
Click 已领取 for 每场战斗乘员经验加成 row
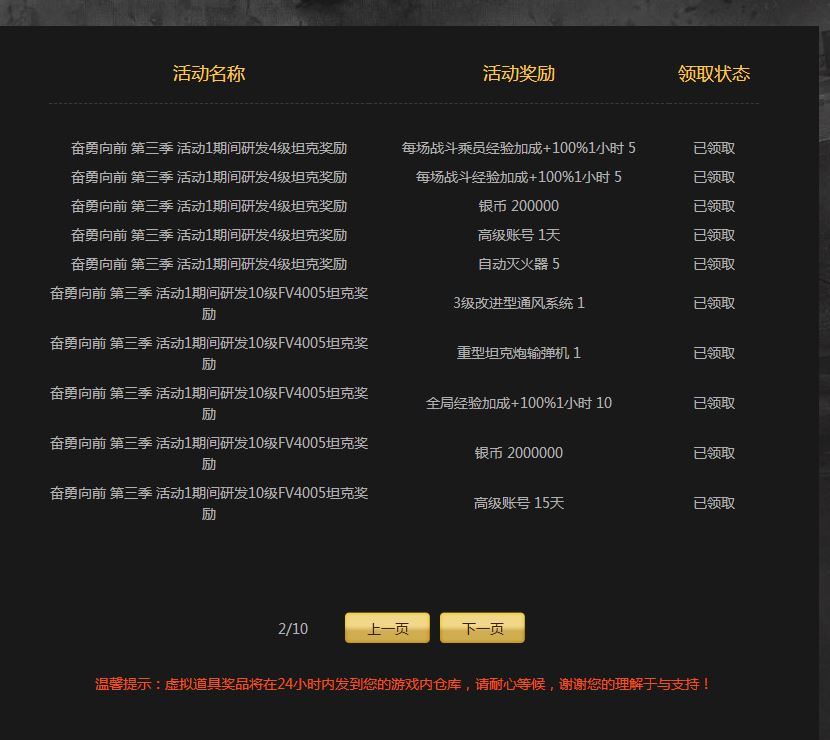click(714, 148)
